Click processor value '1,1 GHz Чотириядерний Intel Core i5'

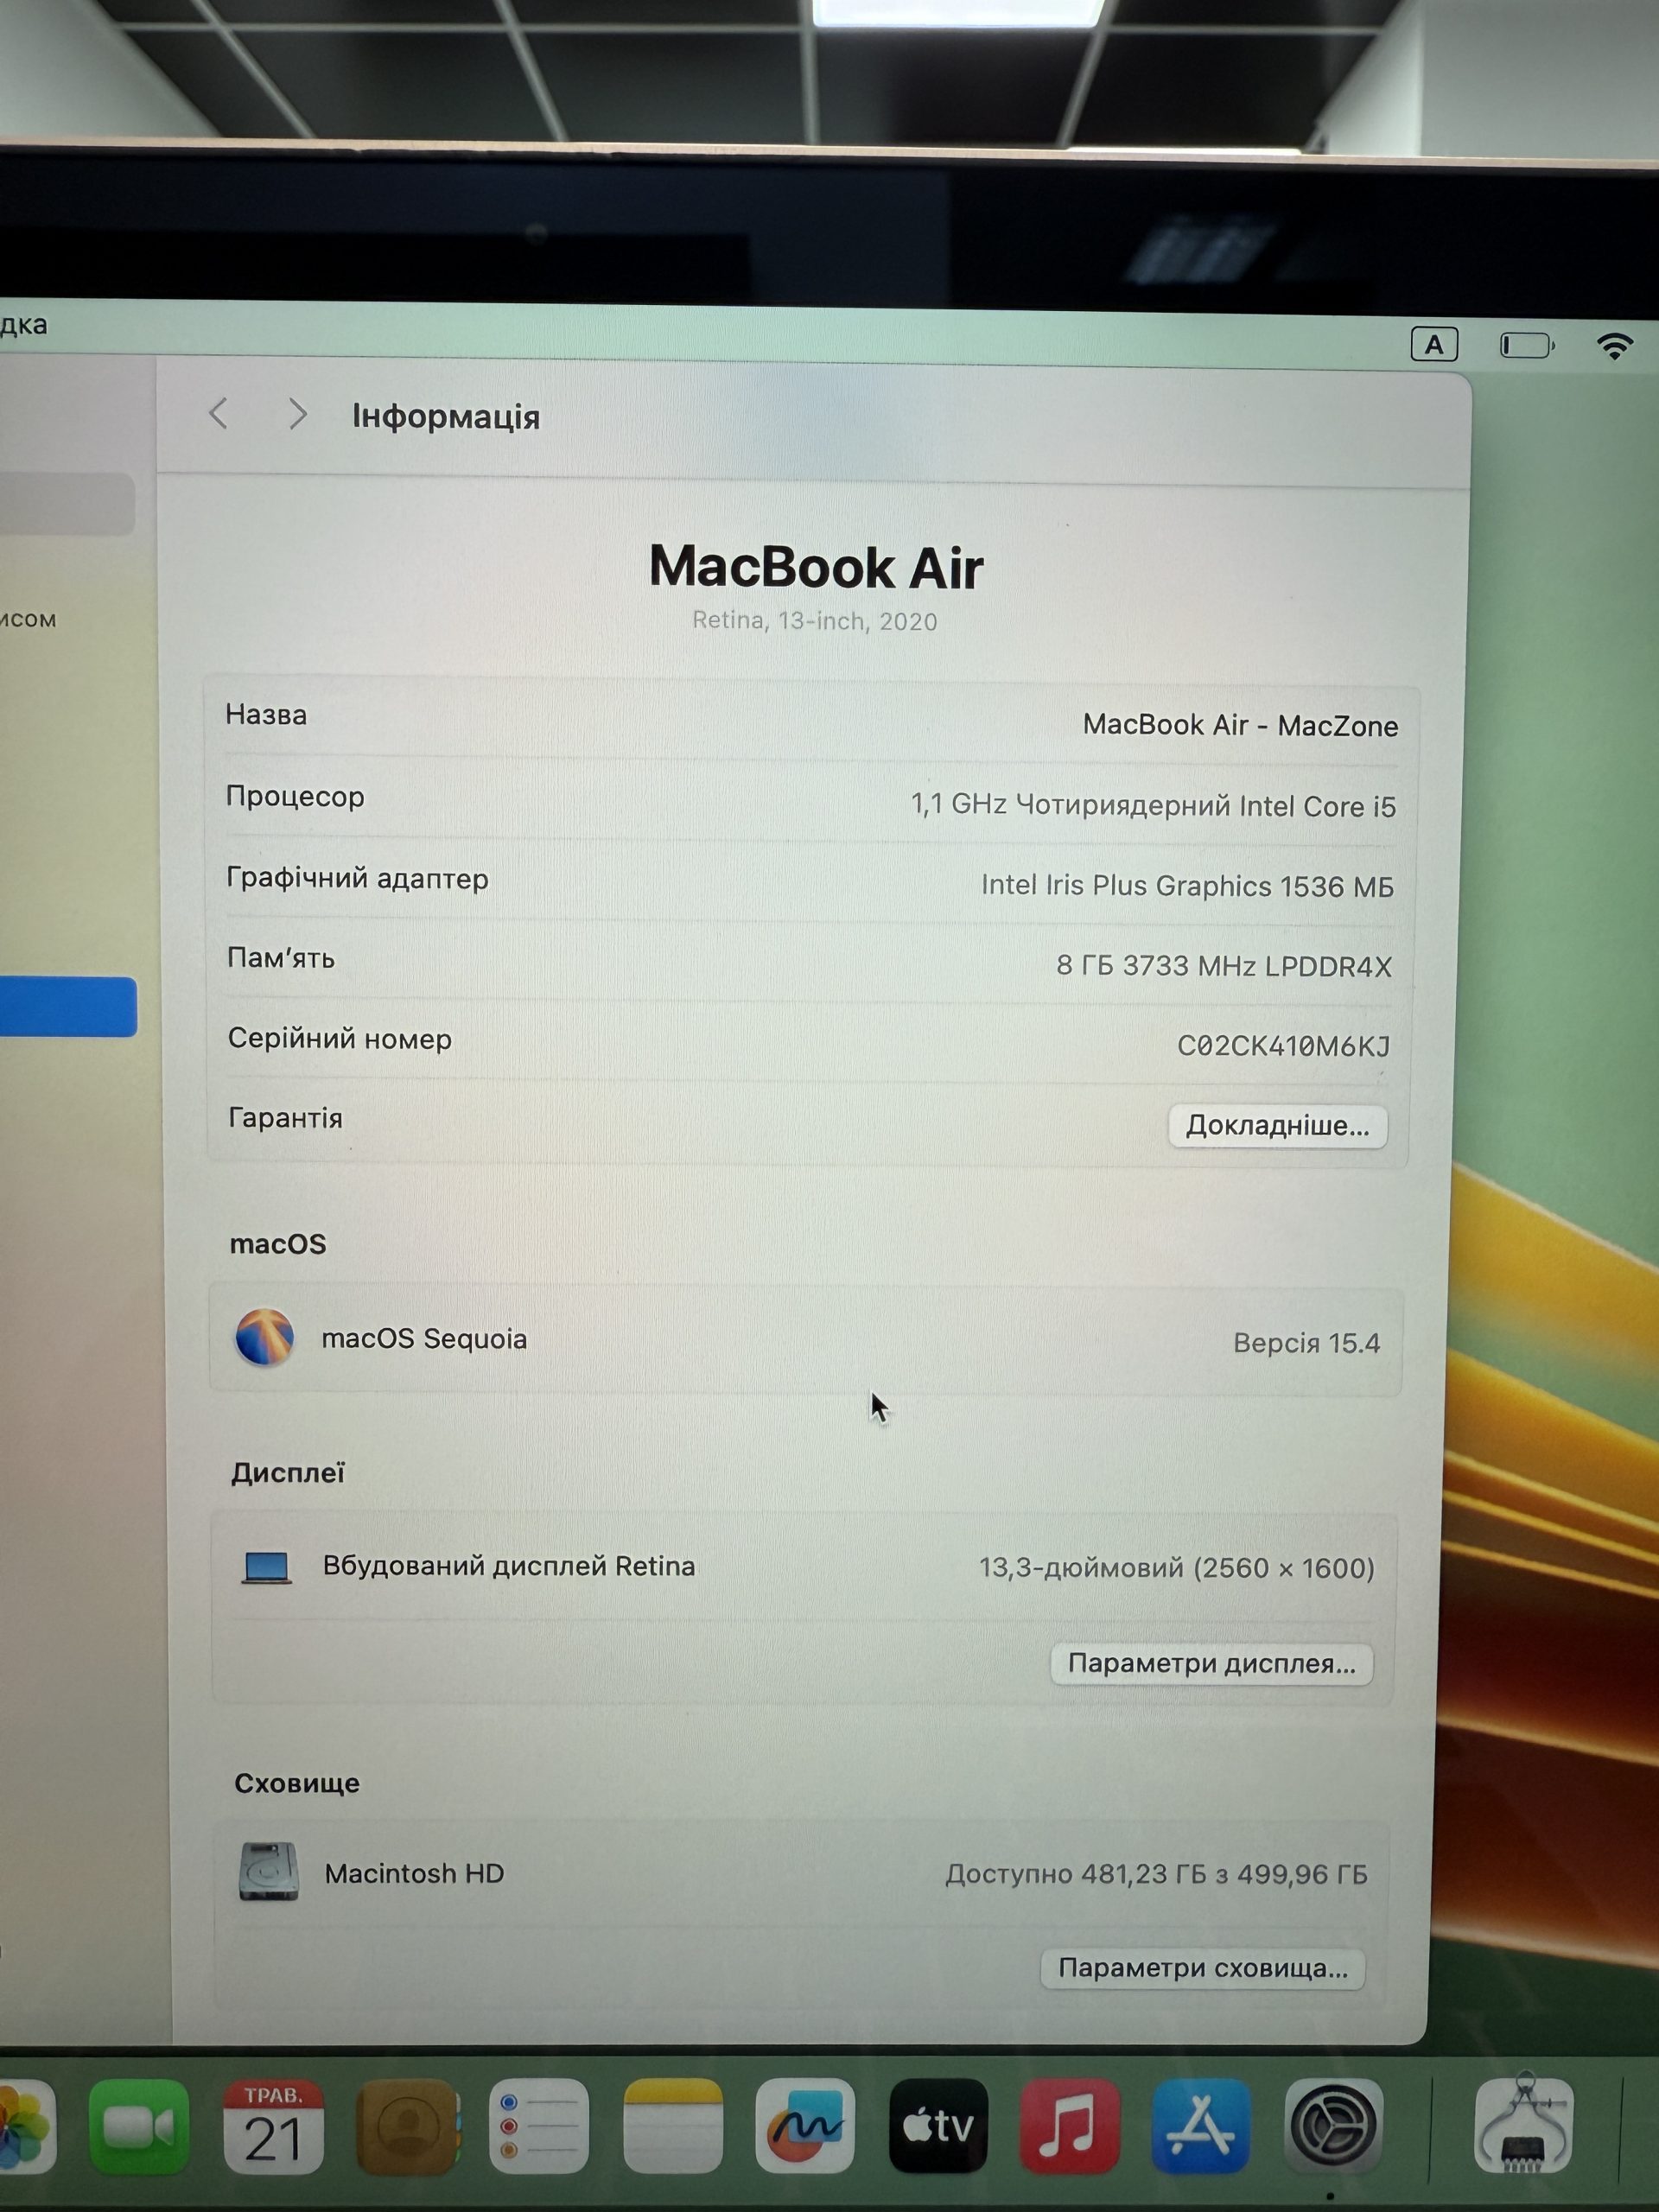click(x=1152, y=805)
